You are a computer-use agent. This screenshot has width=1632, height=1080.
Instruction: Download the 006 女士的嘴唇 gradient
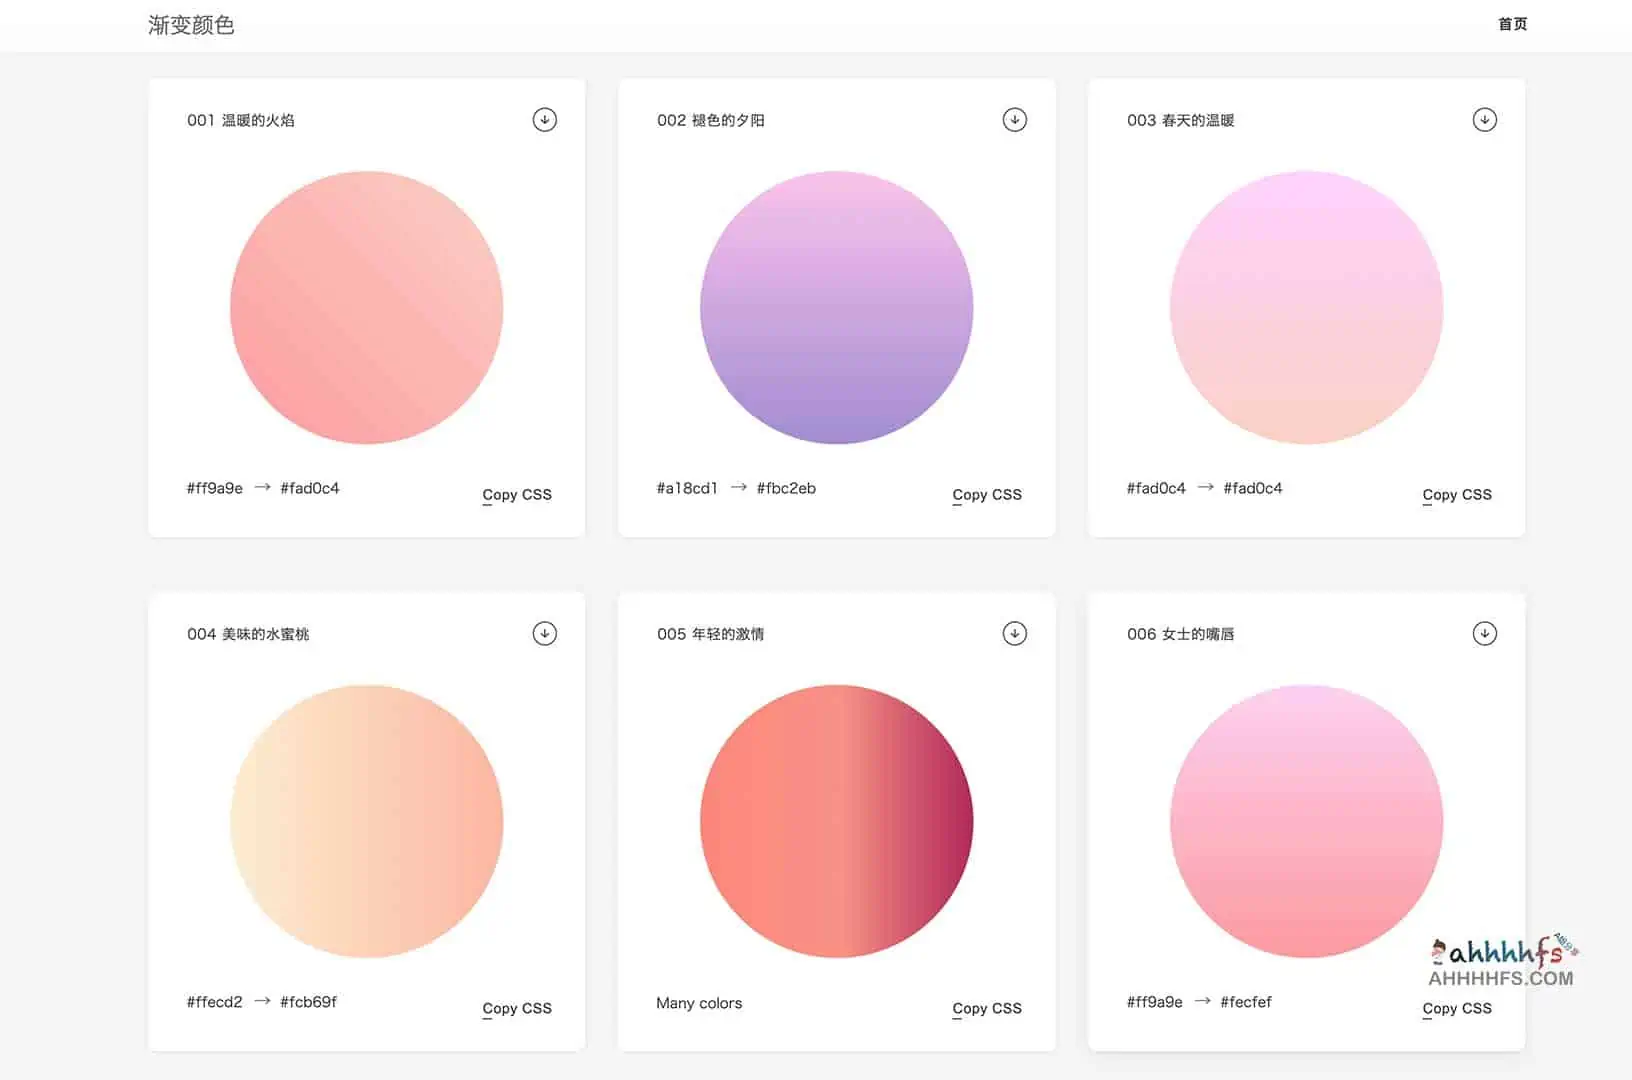1484,634
